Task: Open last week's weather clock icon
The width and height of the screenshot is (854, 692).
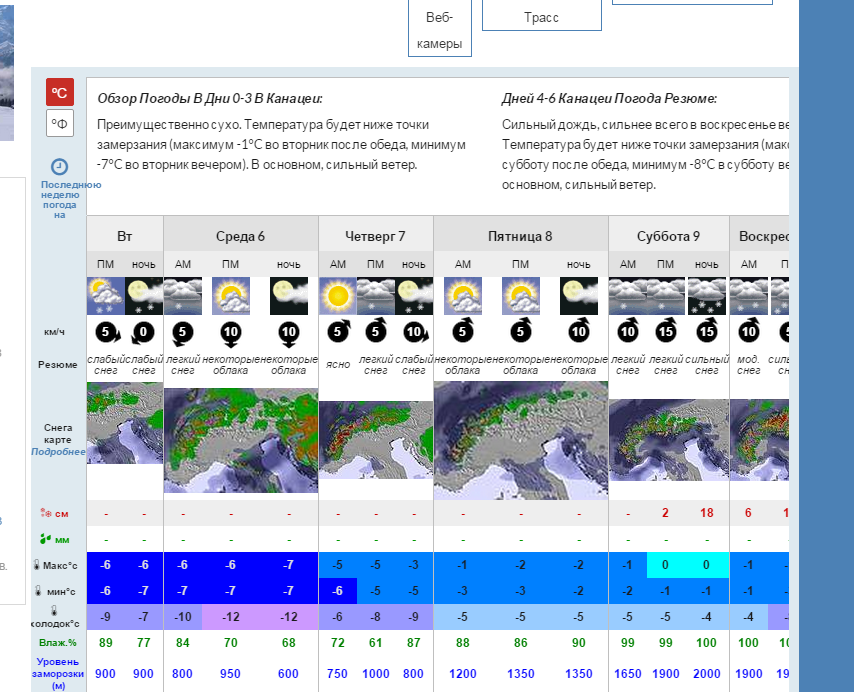Action: [x=59, y=167]
